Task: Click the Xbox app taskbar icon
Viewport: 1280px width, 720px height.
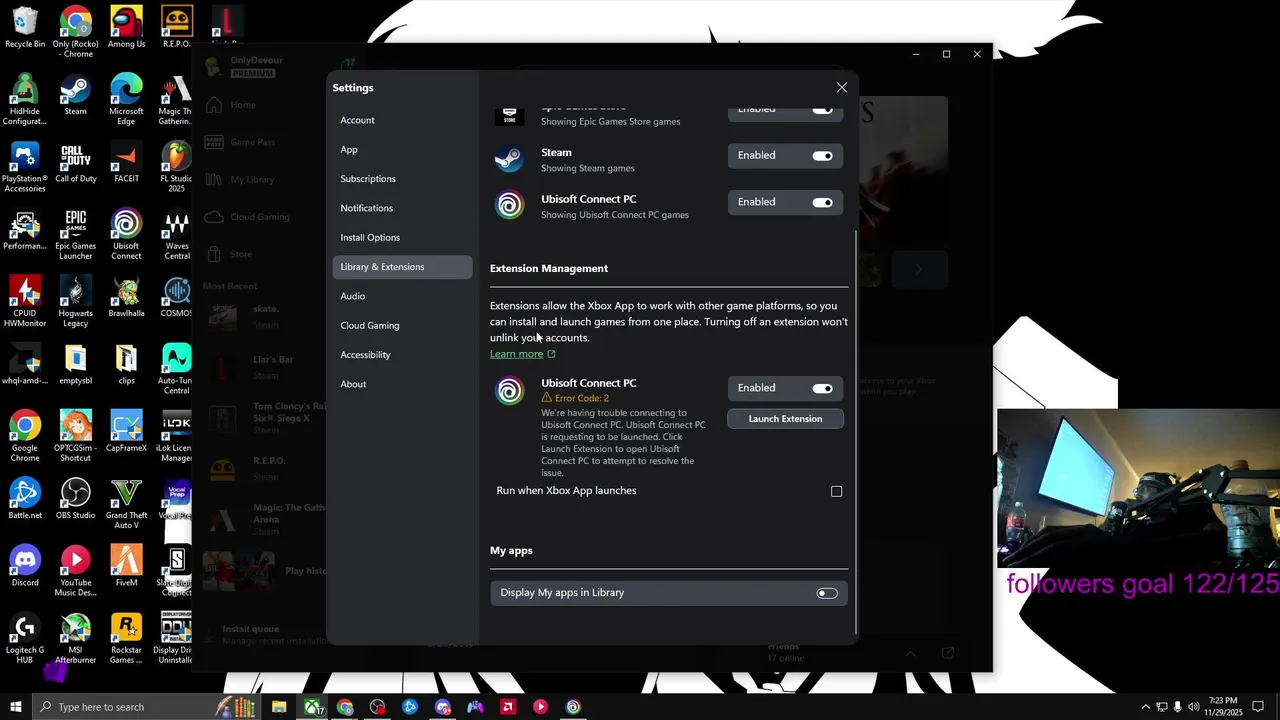Action: [x=313, y=707]
